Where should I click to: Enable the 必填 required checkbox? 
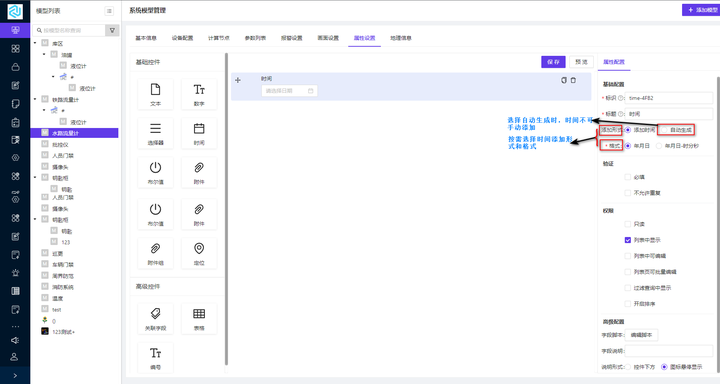(628, 177)
